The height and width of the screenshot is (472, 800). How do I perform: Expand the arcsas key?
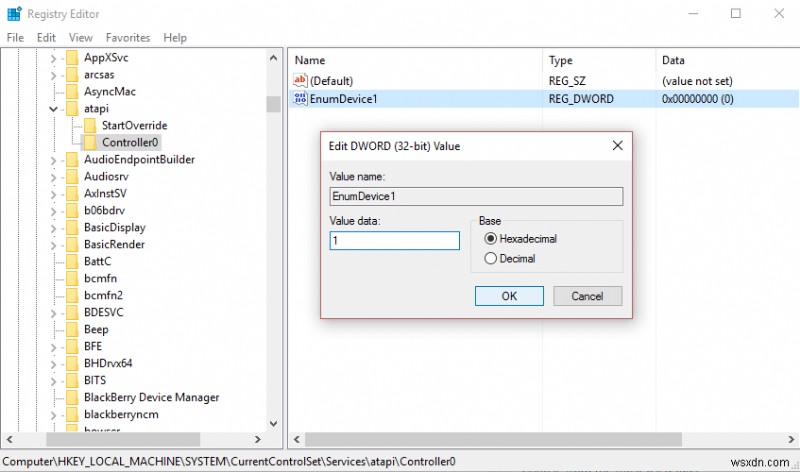(x=53, y=75)
